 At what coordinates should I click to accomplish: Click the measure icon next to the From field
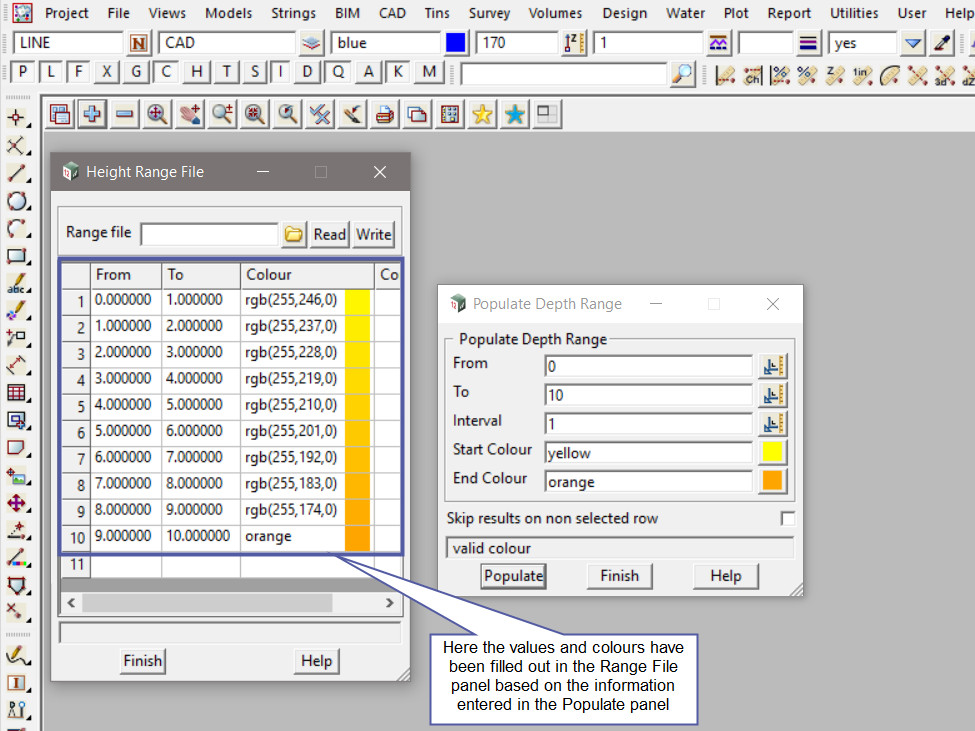772,366
